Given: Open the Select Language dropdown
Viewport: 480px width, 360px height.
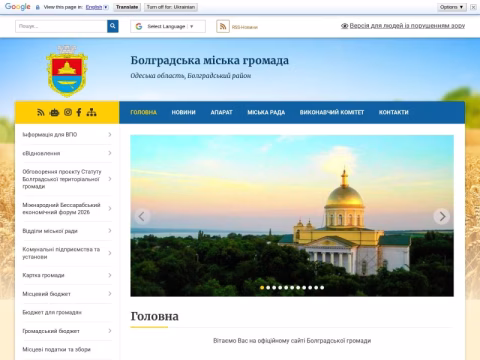Looking at the screenshot, I should (x=168, y=26).
